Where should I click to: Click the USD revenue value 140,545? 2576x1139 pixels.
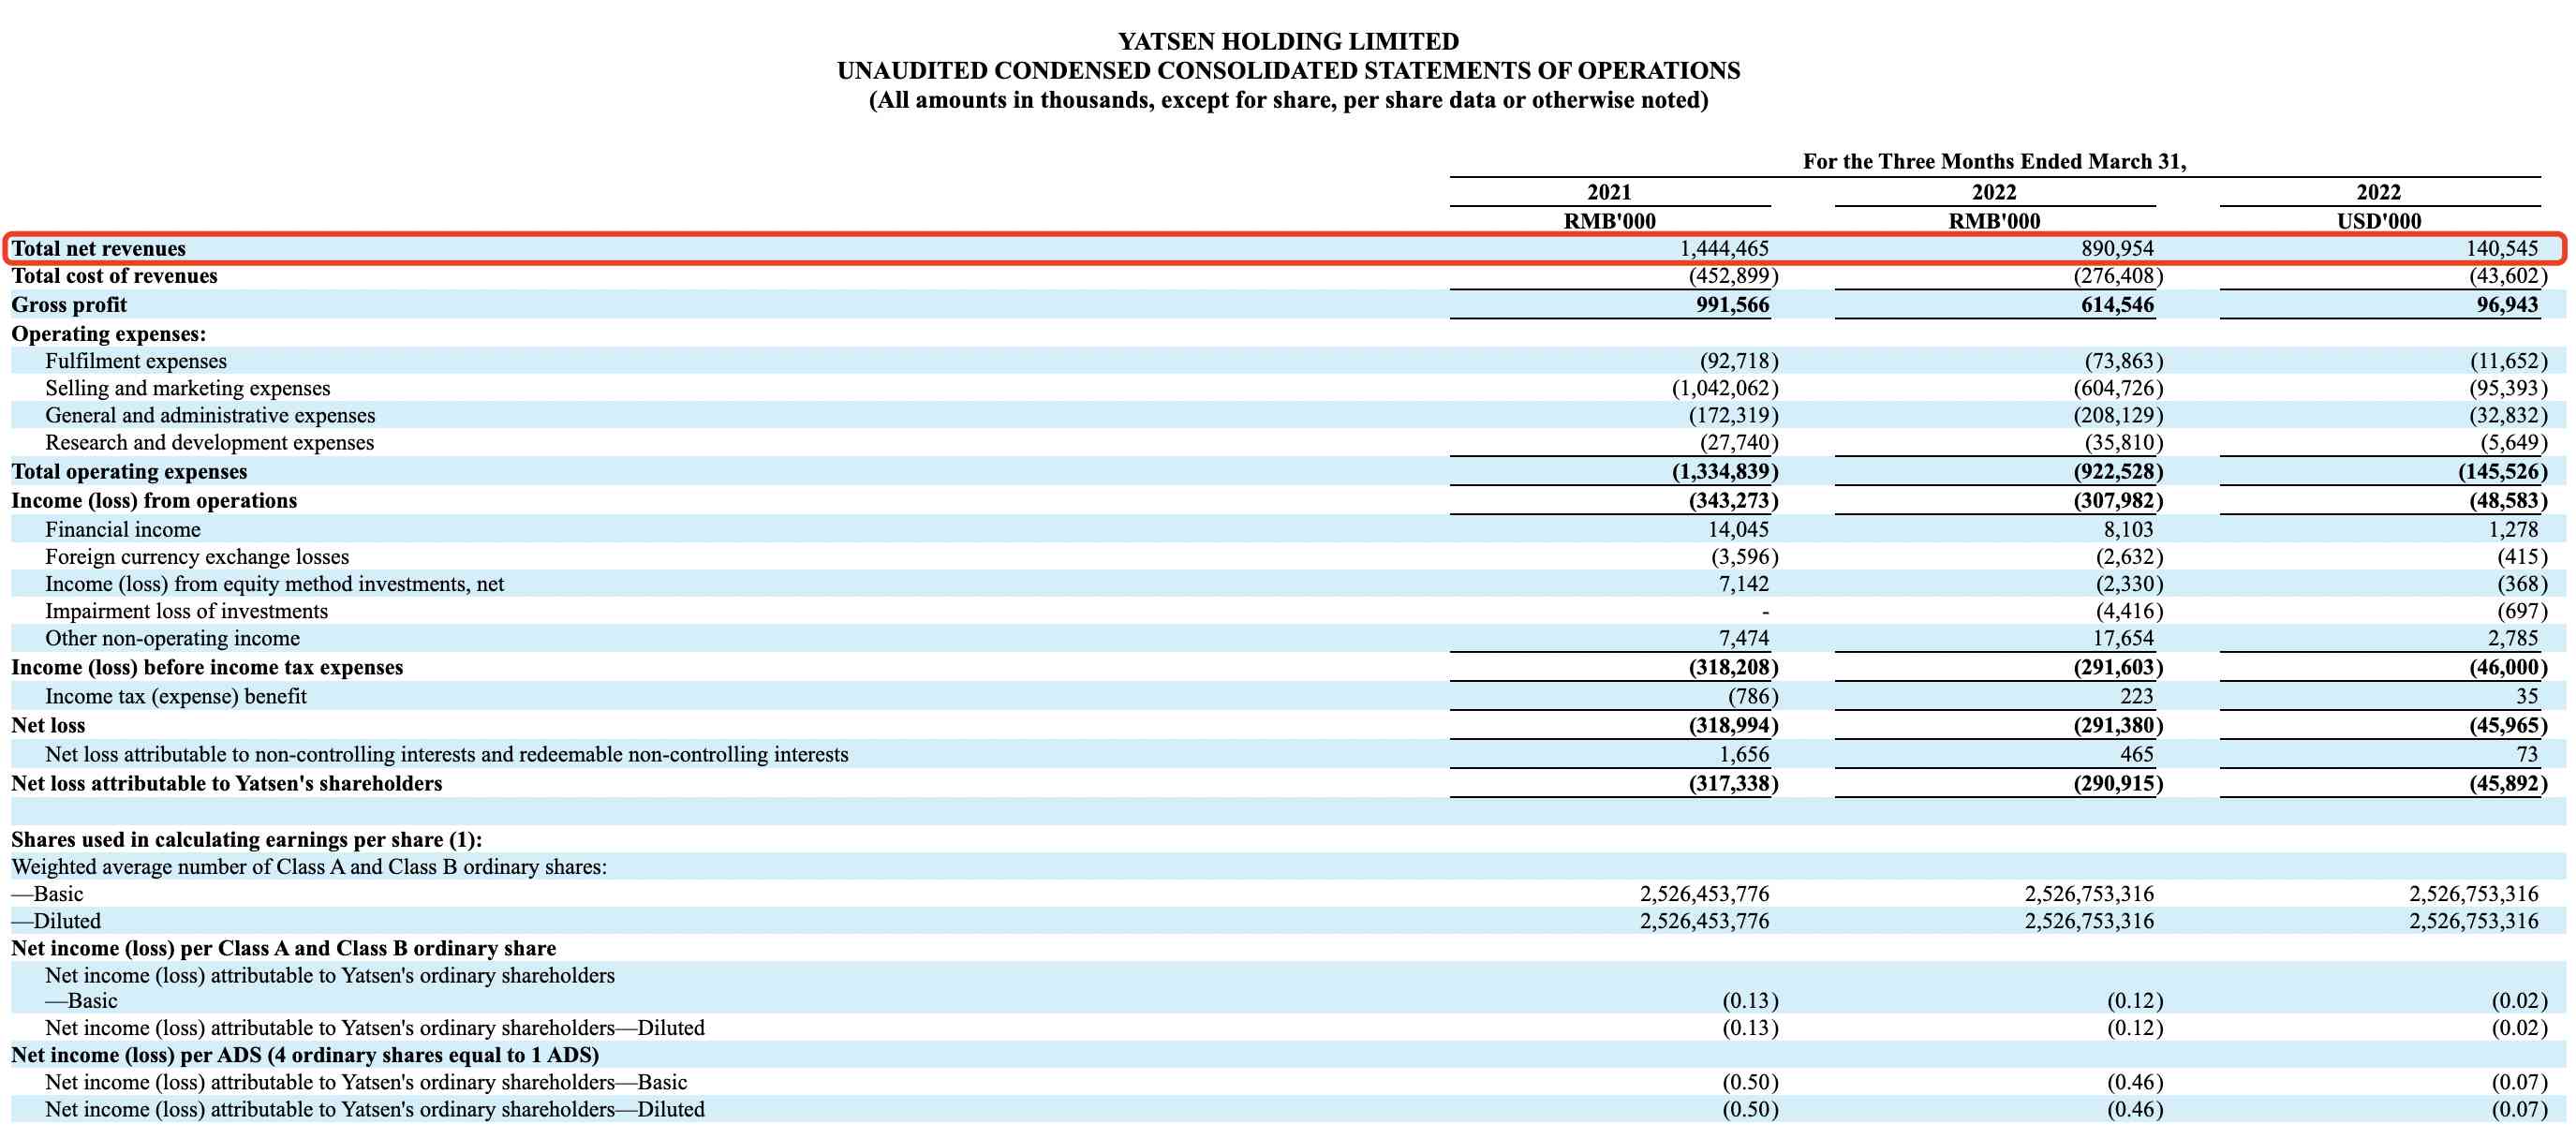tap(2501, 248)
